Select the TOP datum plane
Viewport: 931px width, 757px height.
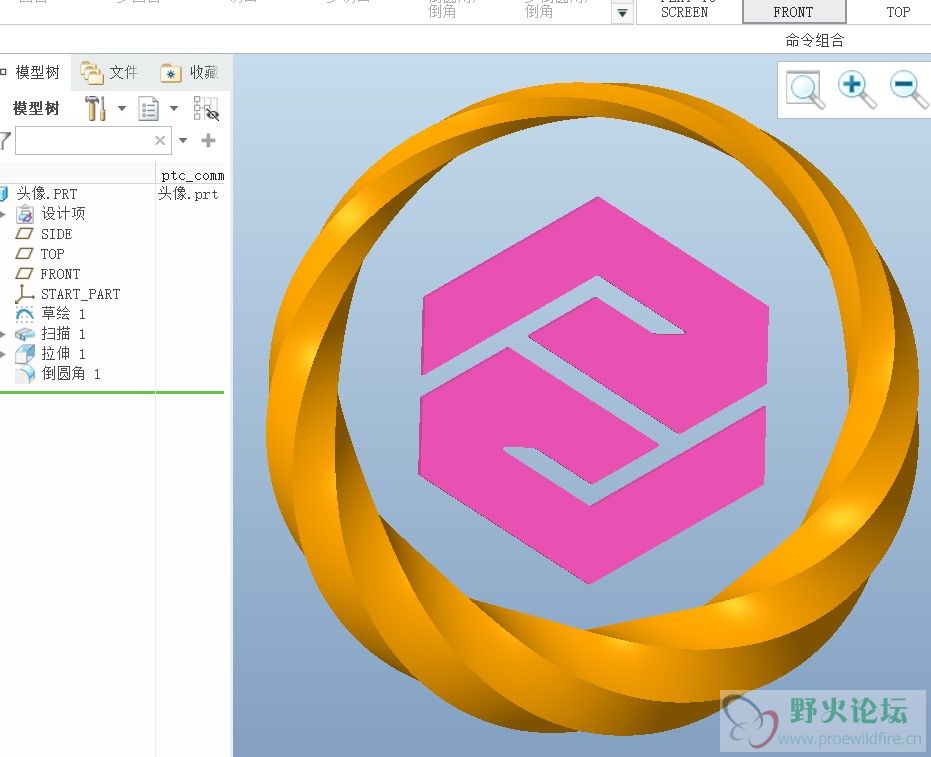52,254
